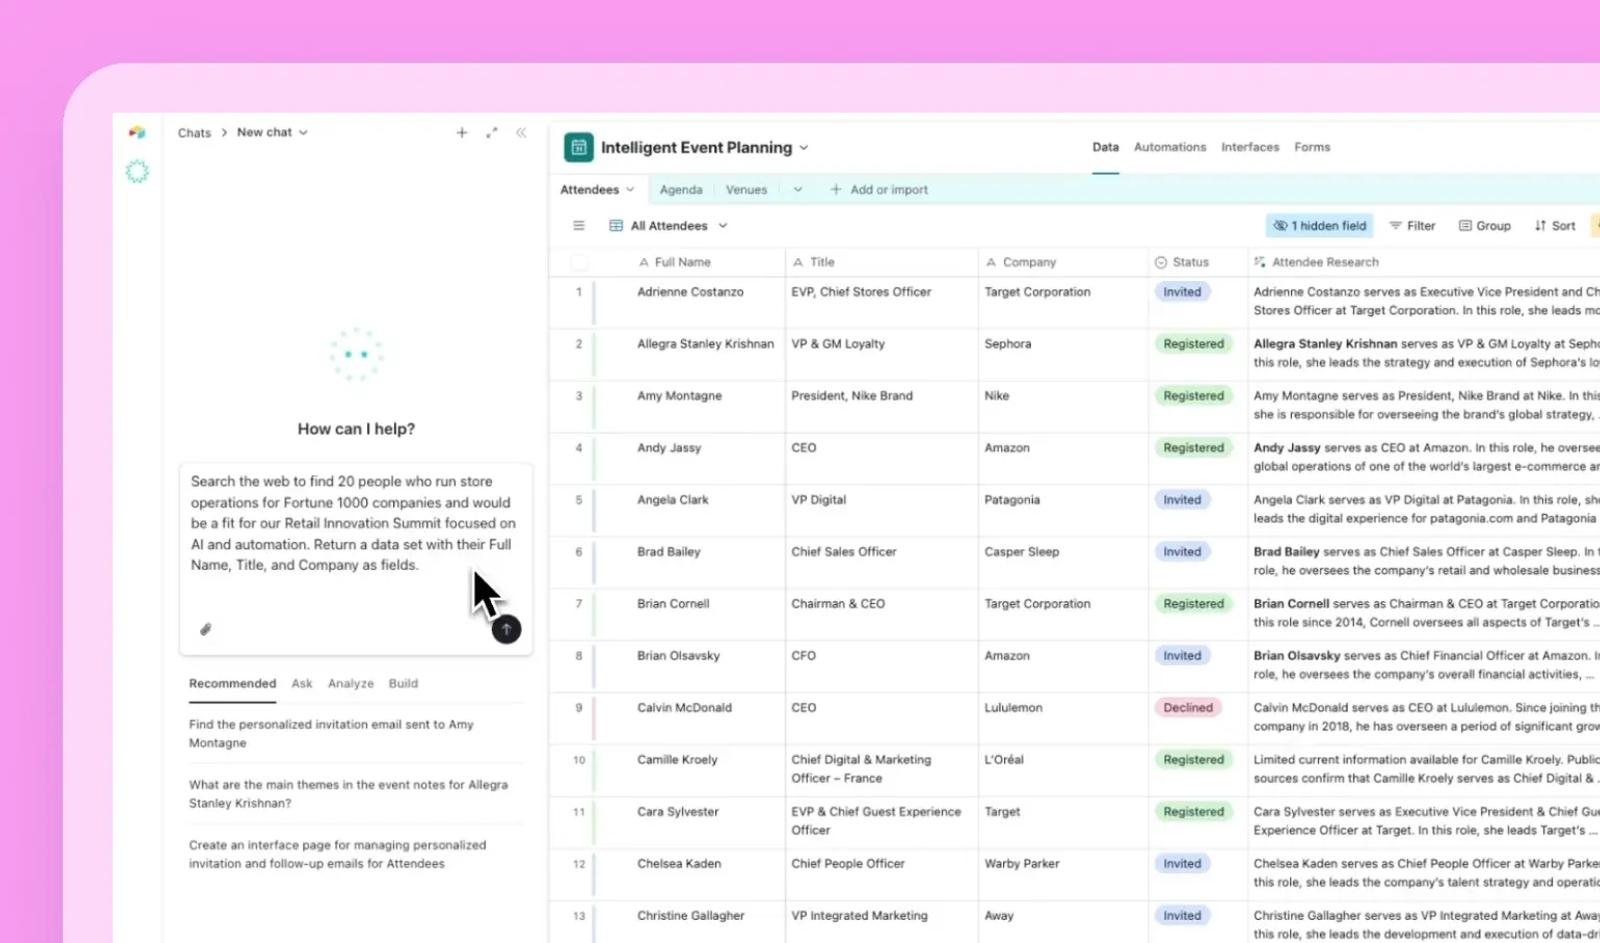The height and width of the screenshot is (943, 1600).
Task: Select the Chief People Officer title cell
Action: 882,874
